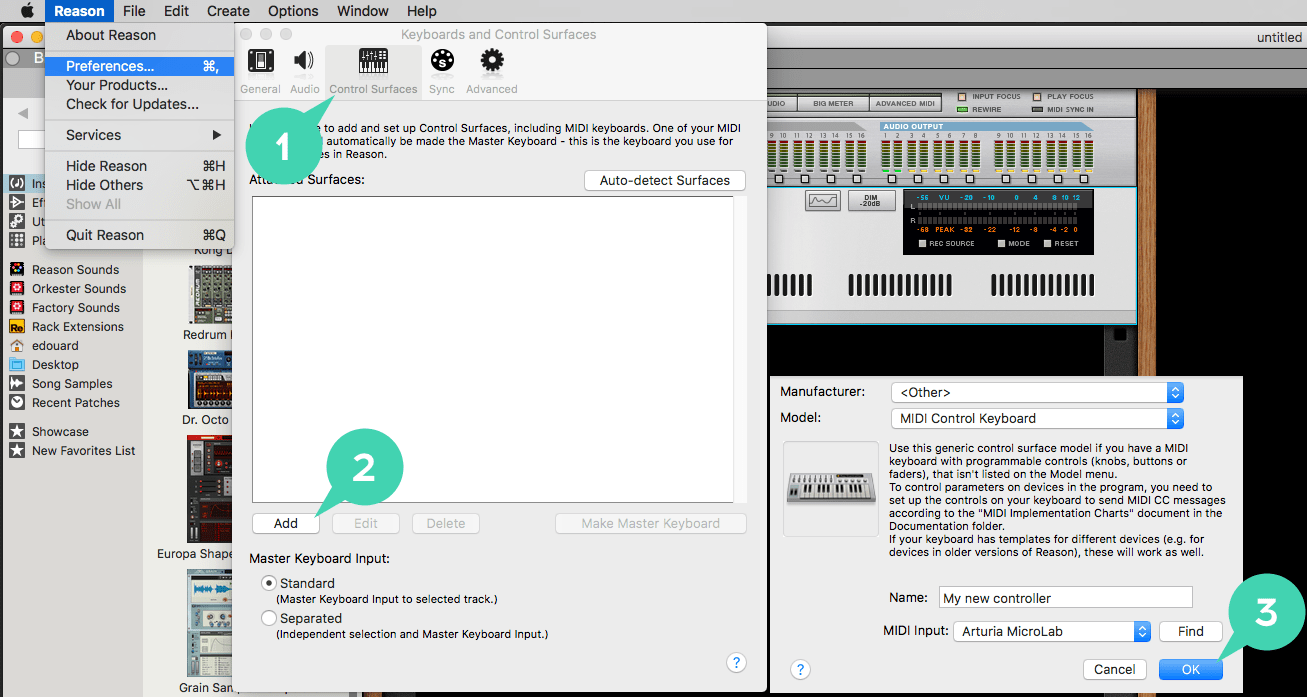The image size is (1307, 697).
Task: Open the Model dropdown
Action: point(1037,418)
